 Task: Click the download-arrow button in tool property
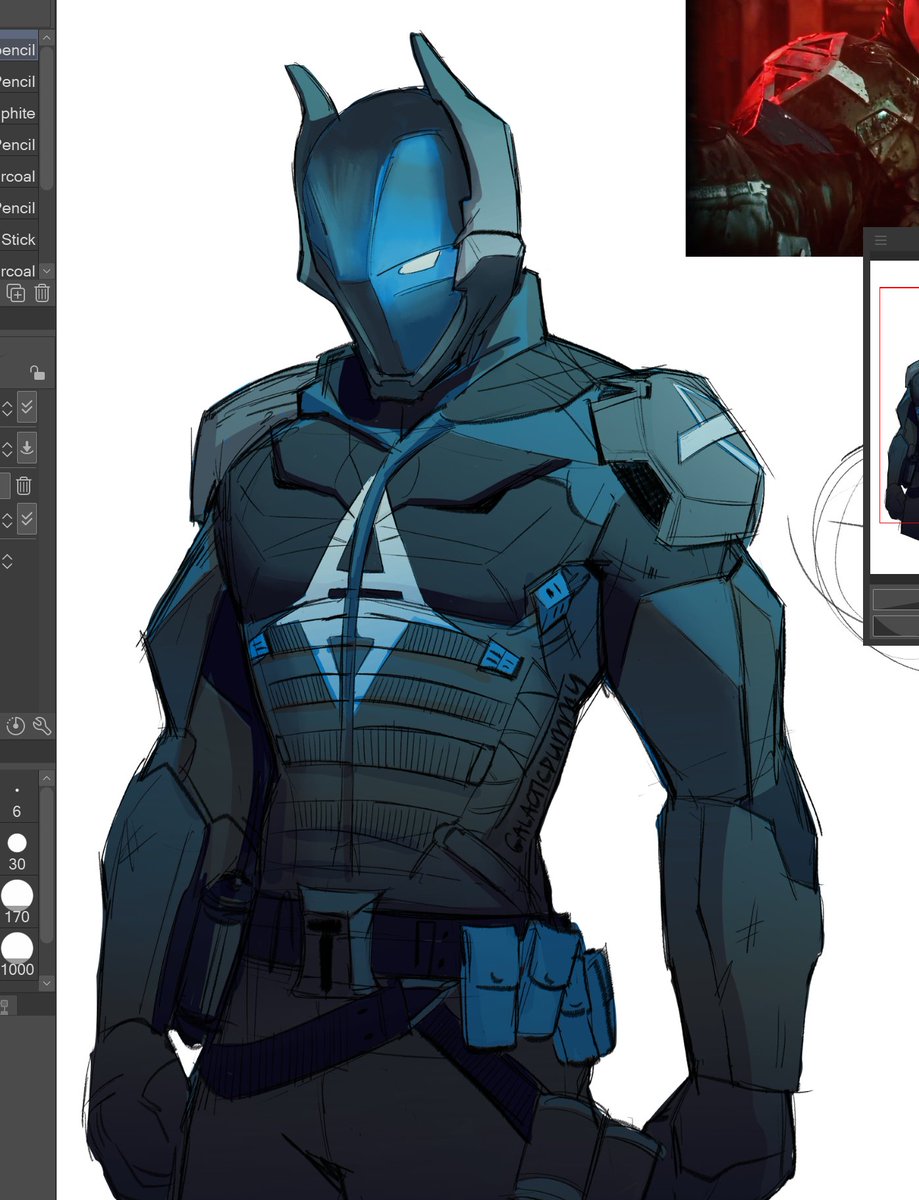(27, 448)
